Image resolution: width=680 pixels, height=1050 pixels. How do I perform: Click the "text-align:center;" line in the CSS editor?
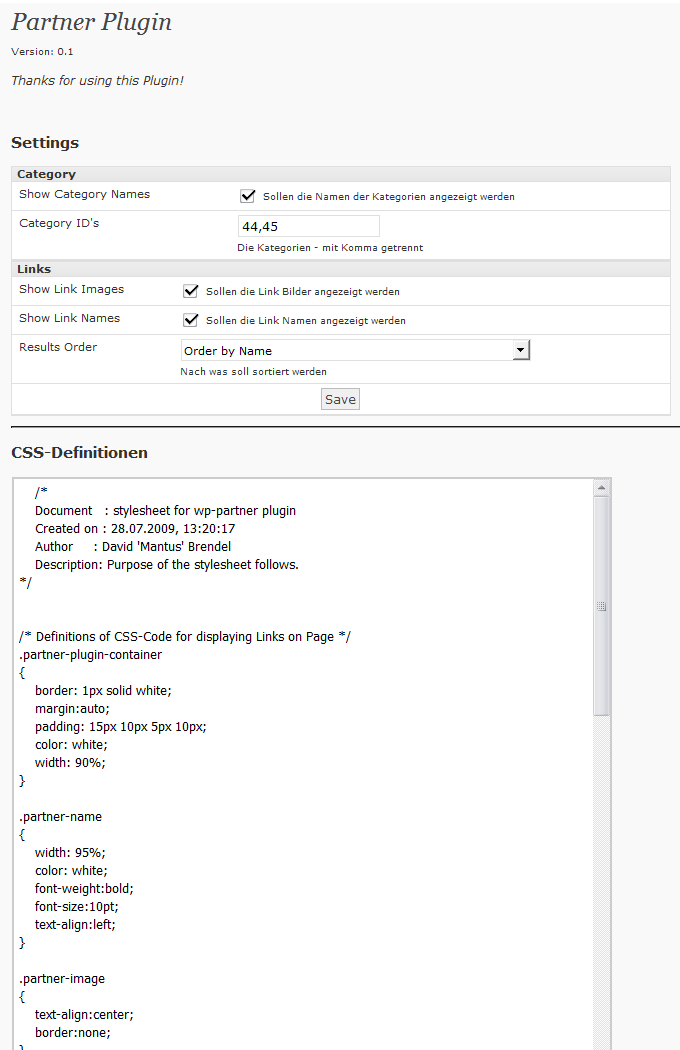coord(84,1014)
